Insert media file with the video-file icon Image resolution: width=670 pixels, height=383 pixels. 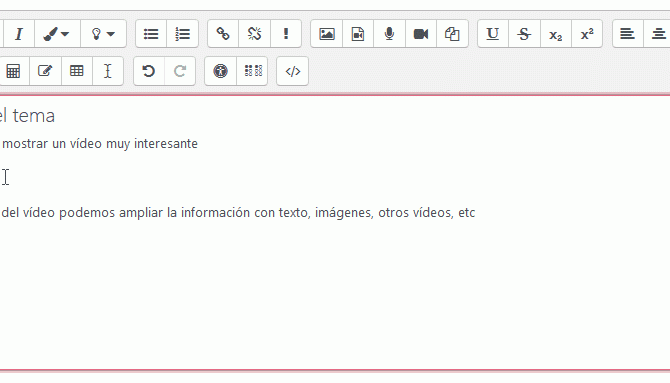tap(358, 34)
